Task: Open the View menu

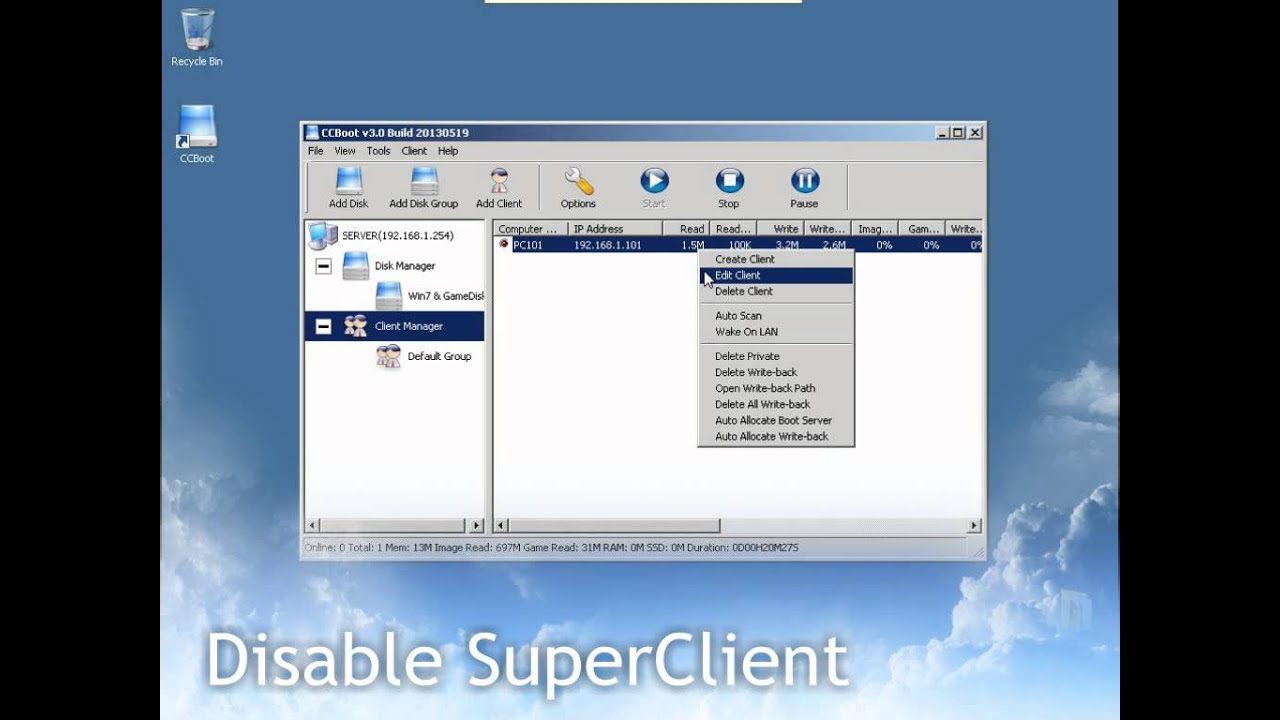Action: tap(345, 151)
